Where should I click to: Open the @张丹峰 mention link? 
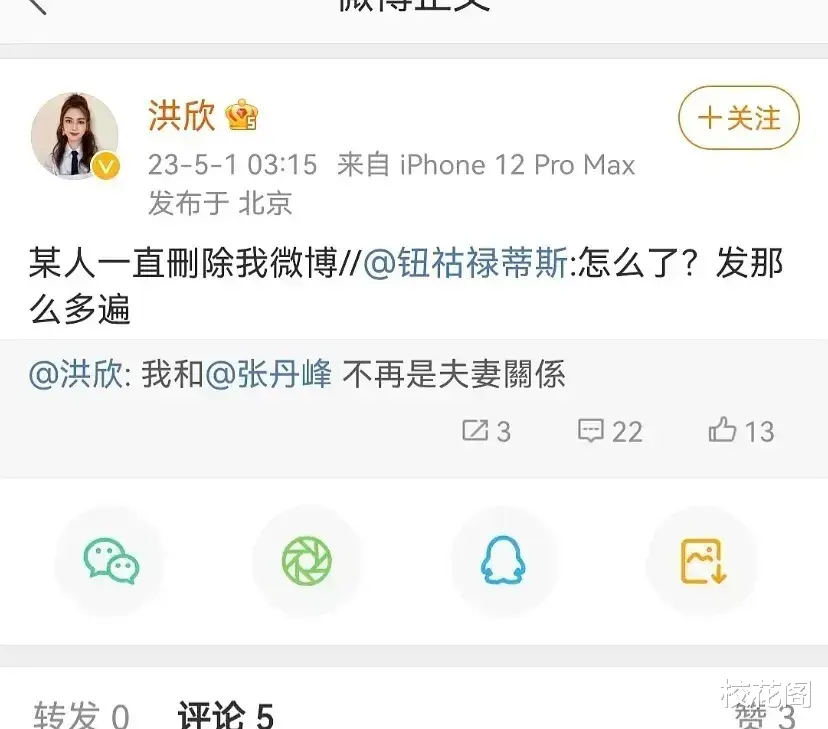(269, 374)
